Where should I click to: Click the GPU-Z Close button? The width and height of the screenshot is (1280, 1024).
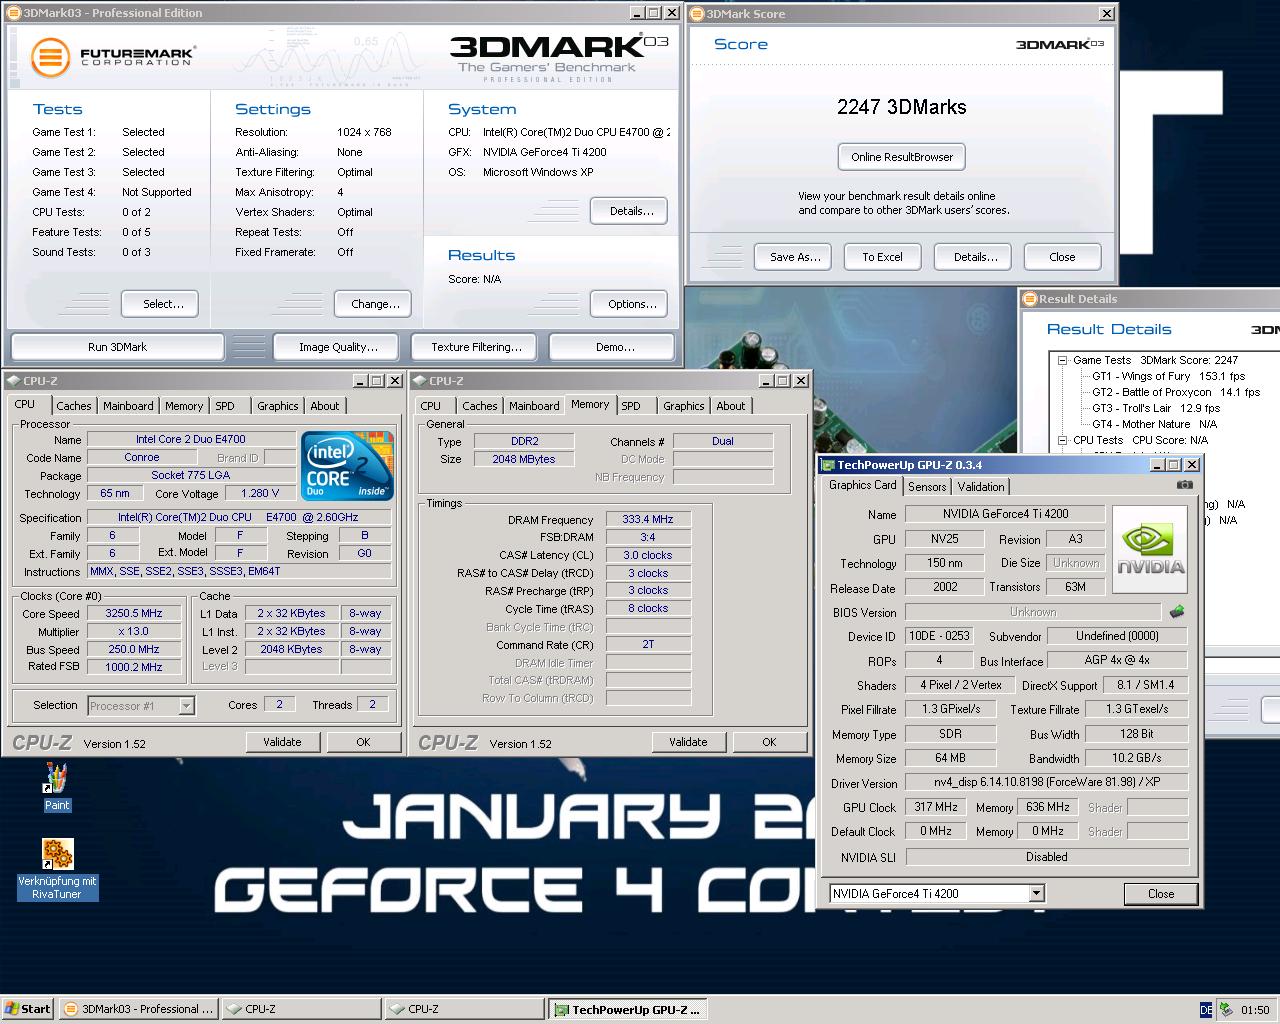tap(1161, 894)
